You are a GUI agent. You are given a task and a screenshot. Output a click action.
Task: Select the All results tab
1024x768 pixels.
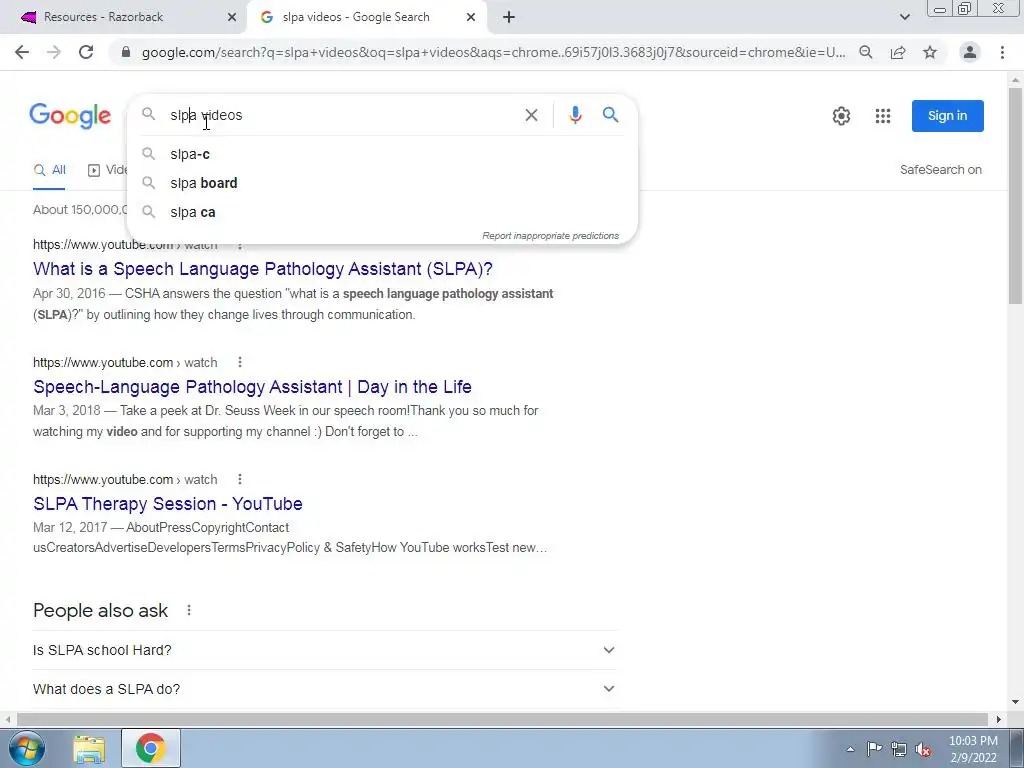[50, 170]
